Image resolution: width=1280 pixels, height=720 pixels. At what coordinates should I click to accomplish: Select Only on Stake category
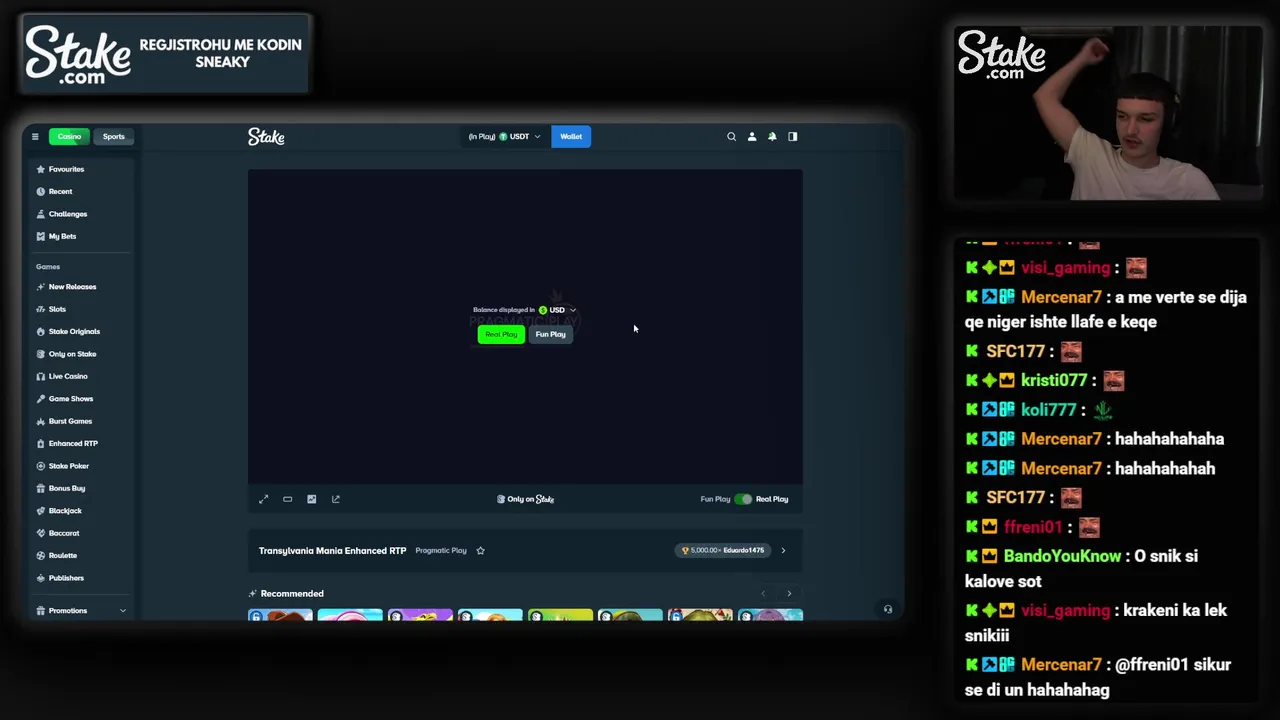(72, 354)
